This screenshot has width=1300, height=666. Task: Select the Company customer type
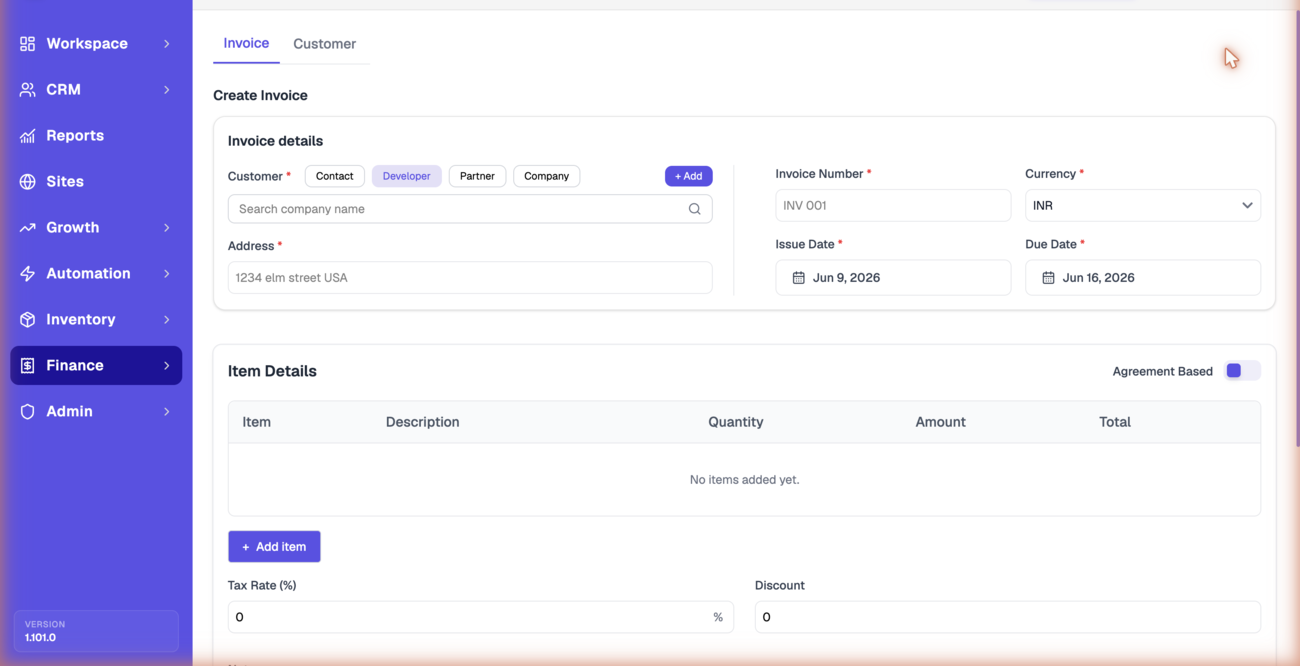(x=546, y=176)
